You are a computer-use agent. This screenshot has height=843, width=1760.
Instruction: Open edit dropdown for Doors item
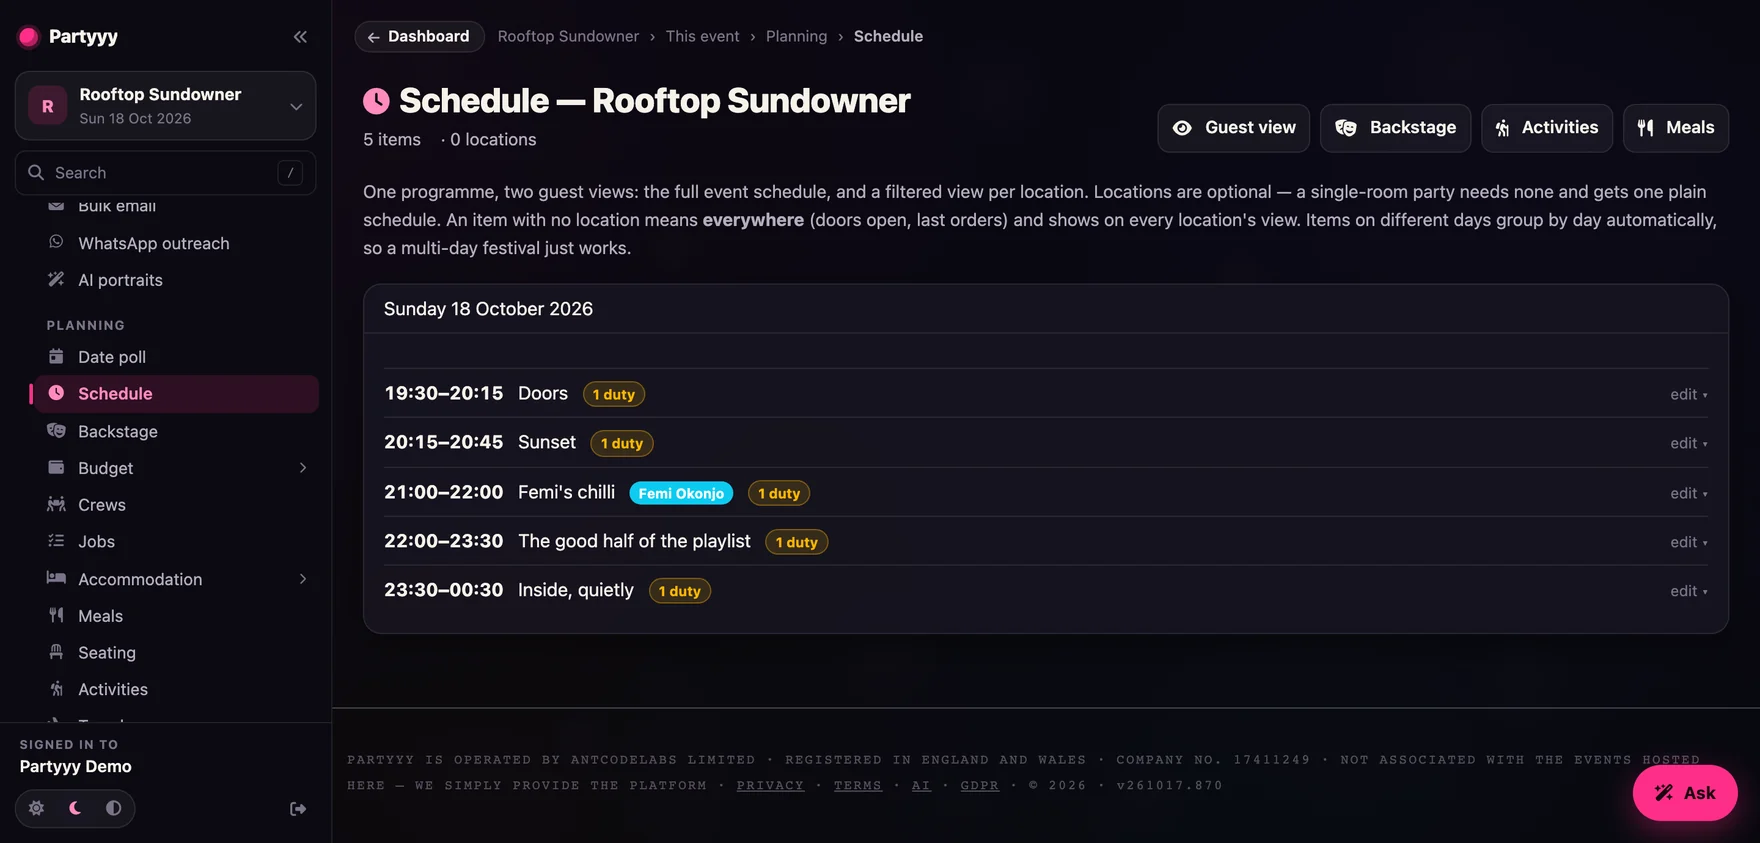[x=1688, y=395]
